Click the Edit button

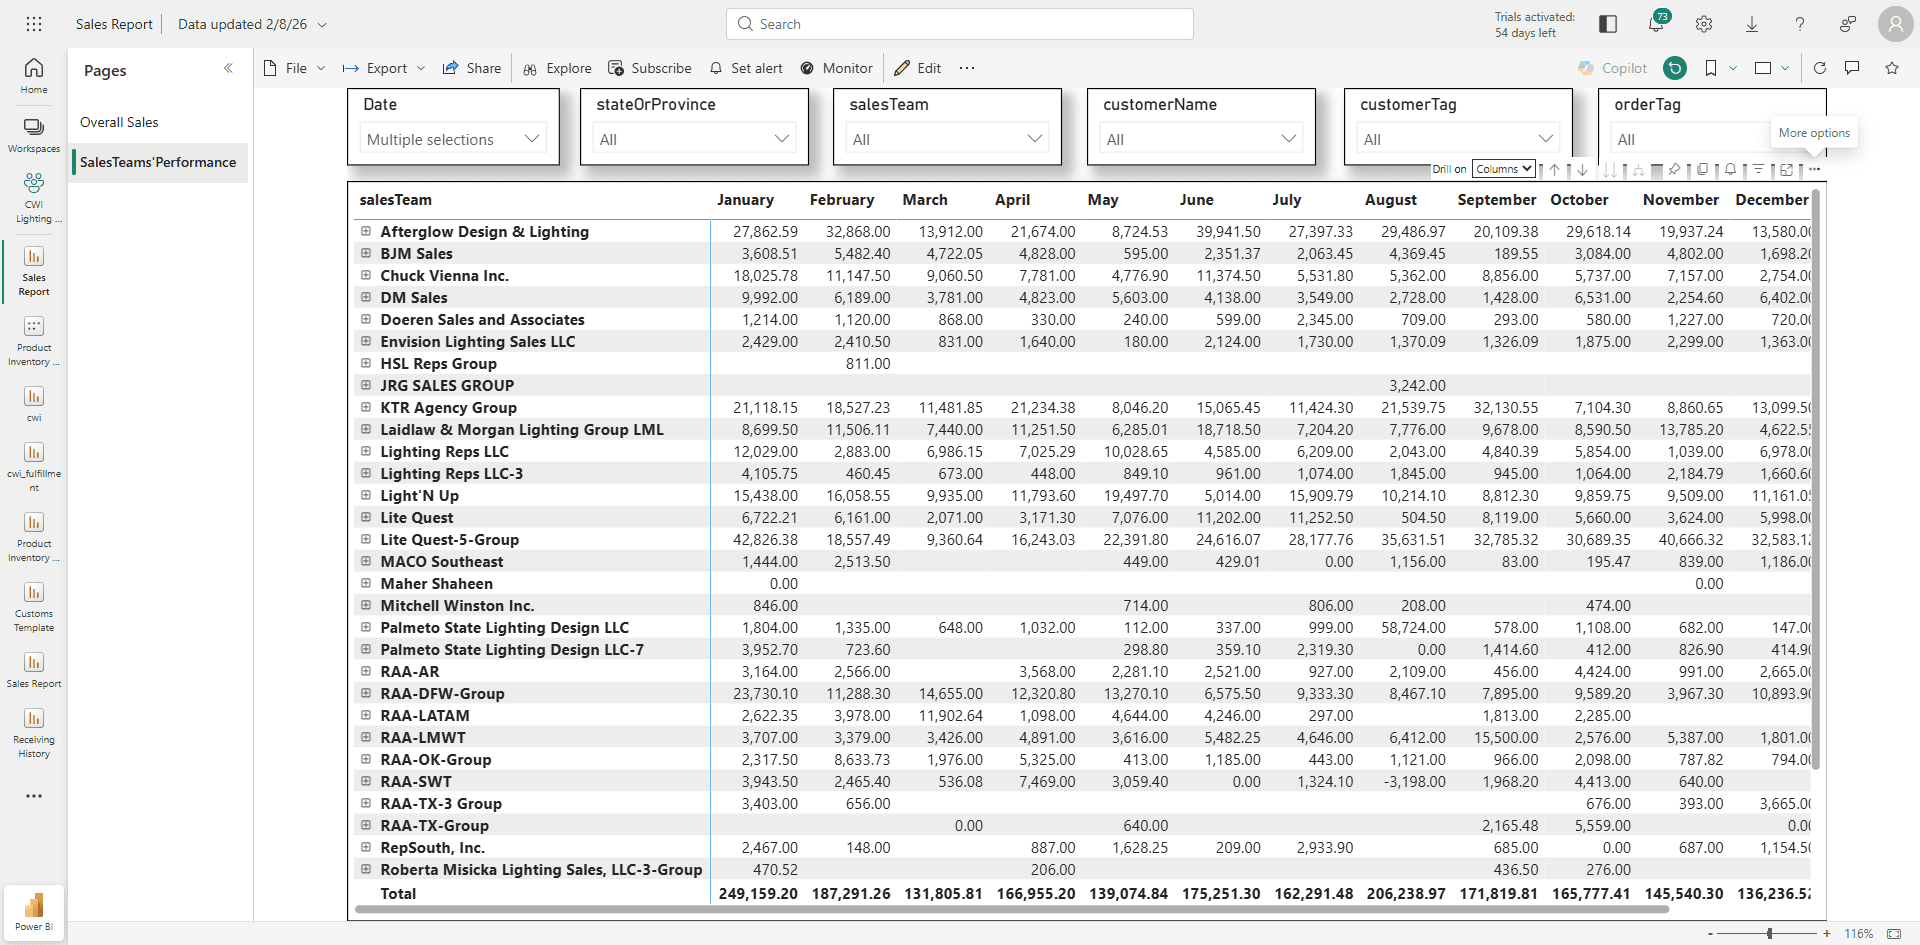point(918,68)
